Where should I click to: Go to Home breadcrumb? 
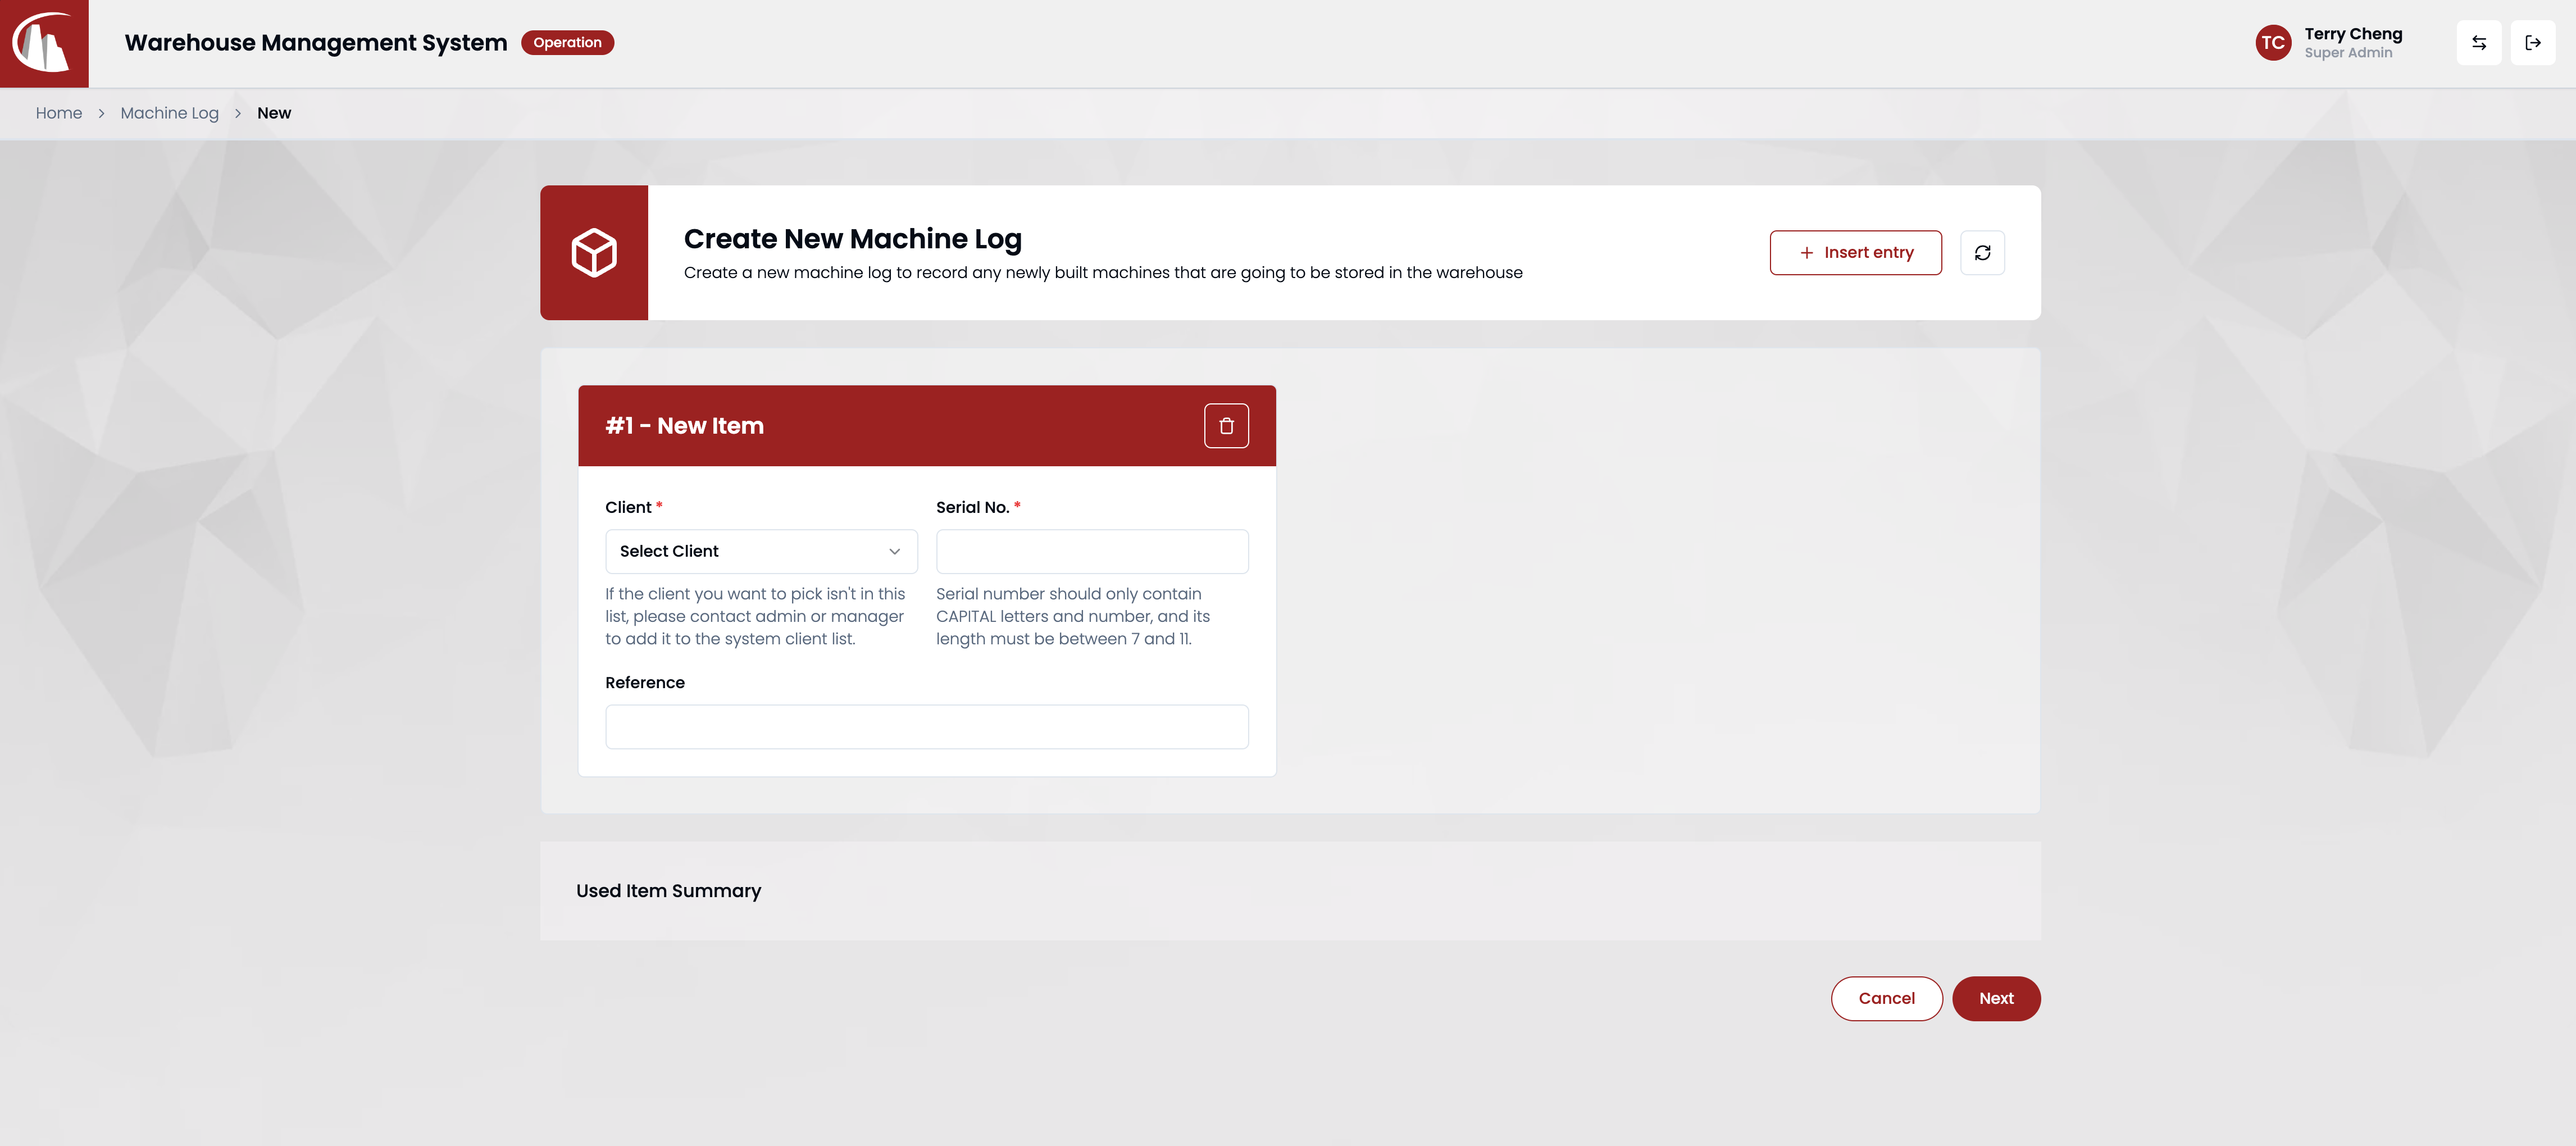tap(59, 114)
